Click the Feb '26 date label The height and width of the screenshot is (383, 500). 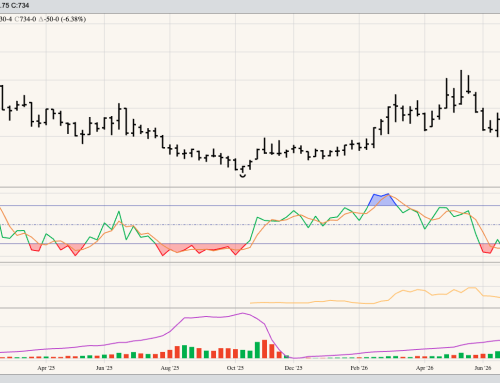tap(359, 368)
